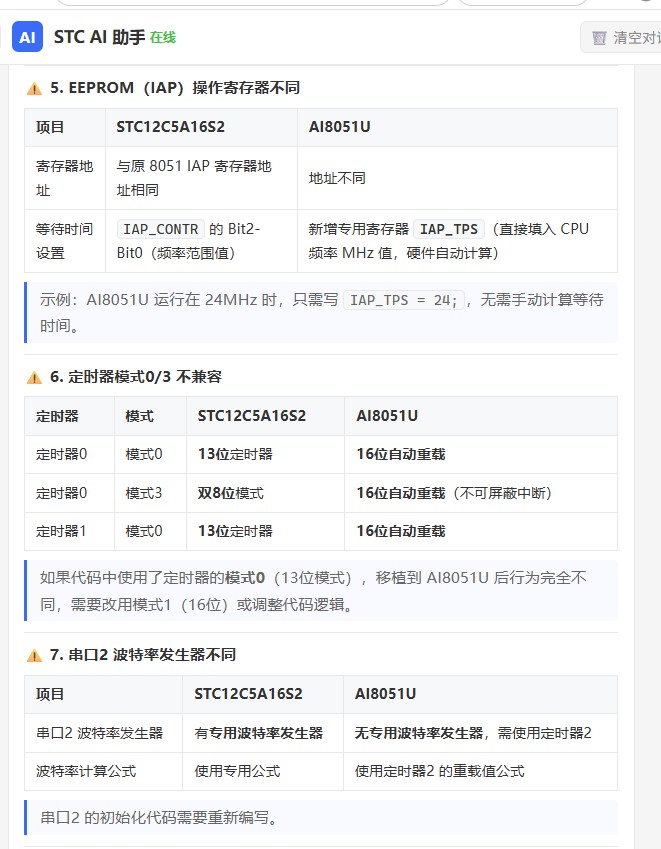Click the warning icon beside section 6 heading

[x=34, y=377]
